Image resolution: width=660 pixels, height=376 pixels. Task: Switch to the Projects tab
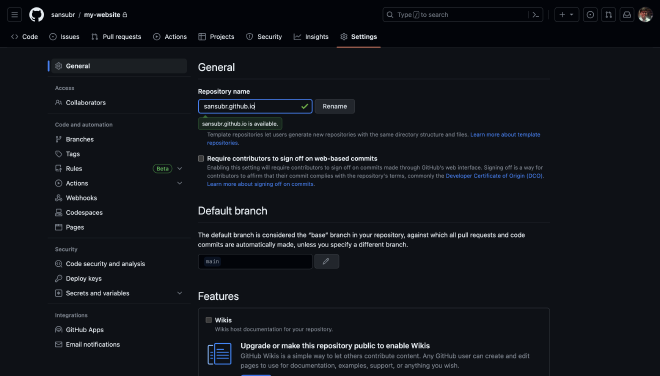tap(216, 37)
